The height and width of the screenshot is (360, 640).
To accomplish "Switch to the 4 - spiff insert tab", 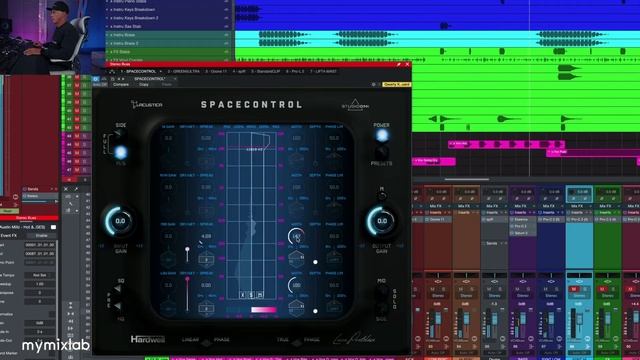I will 239,71.
